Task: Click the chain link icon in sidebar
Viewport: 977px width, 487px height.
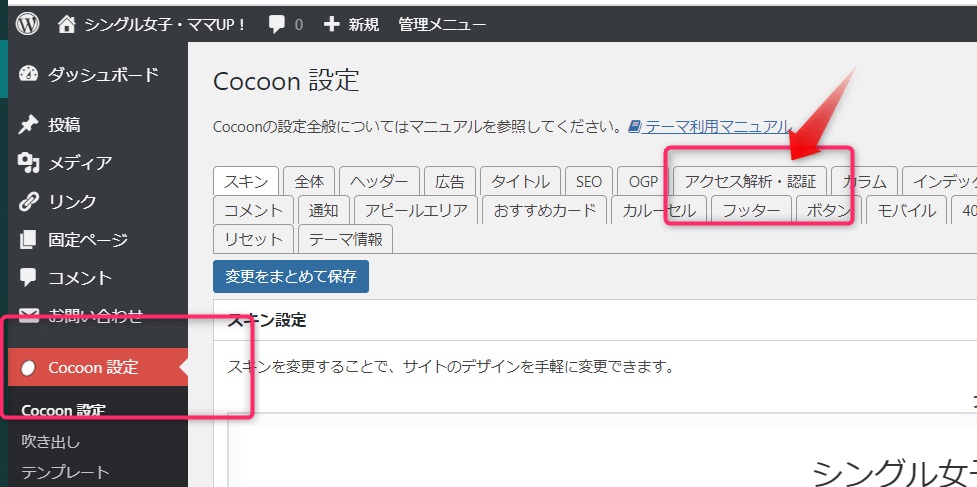Action: (29, 201)
